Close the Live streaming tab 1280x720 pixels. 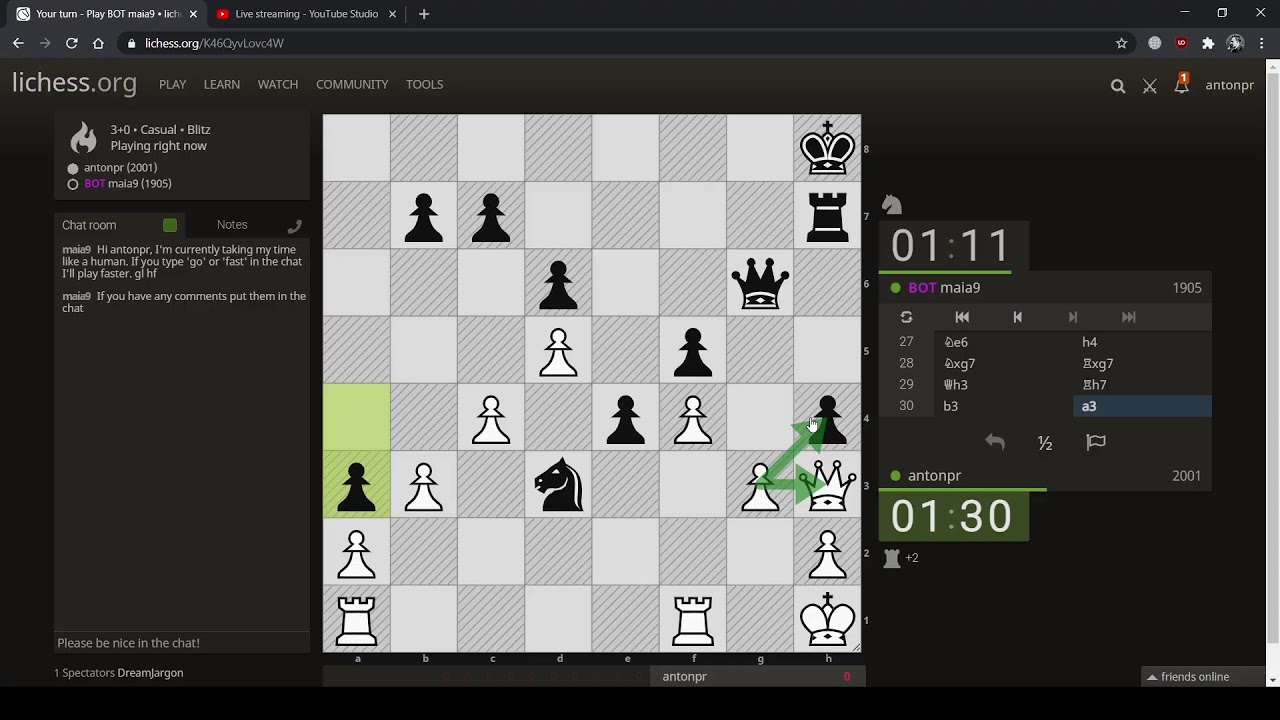click(393, 14)
